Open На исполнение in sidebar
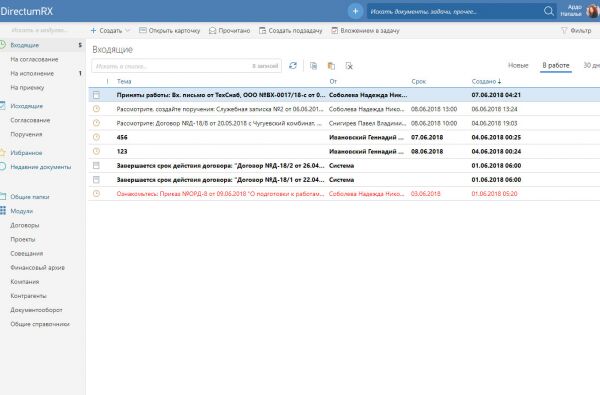The width and height of the screenshot is (600, 395). pos(32,73)
